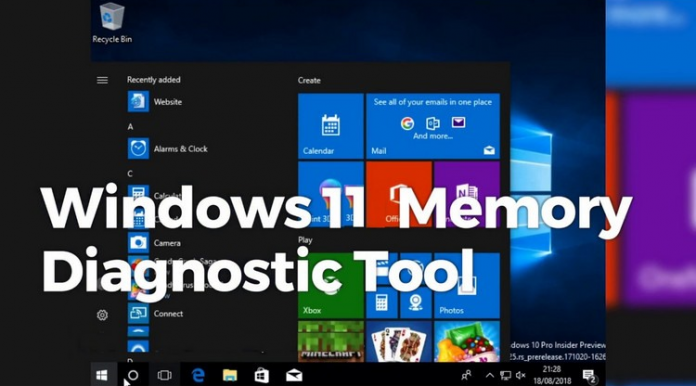The width and height of the screenshot is (696, 386).
Task: Open the Mail live tile
Action: tap(433, 126)
